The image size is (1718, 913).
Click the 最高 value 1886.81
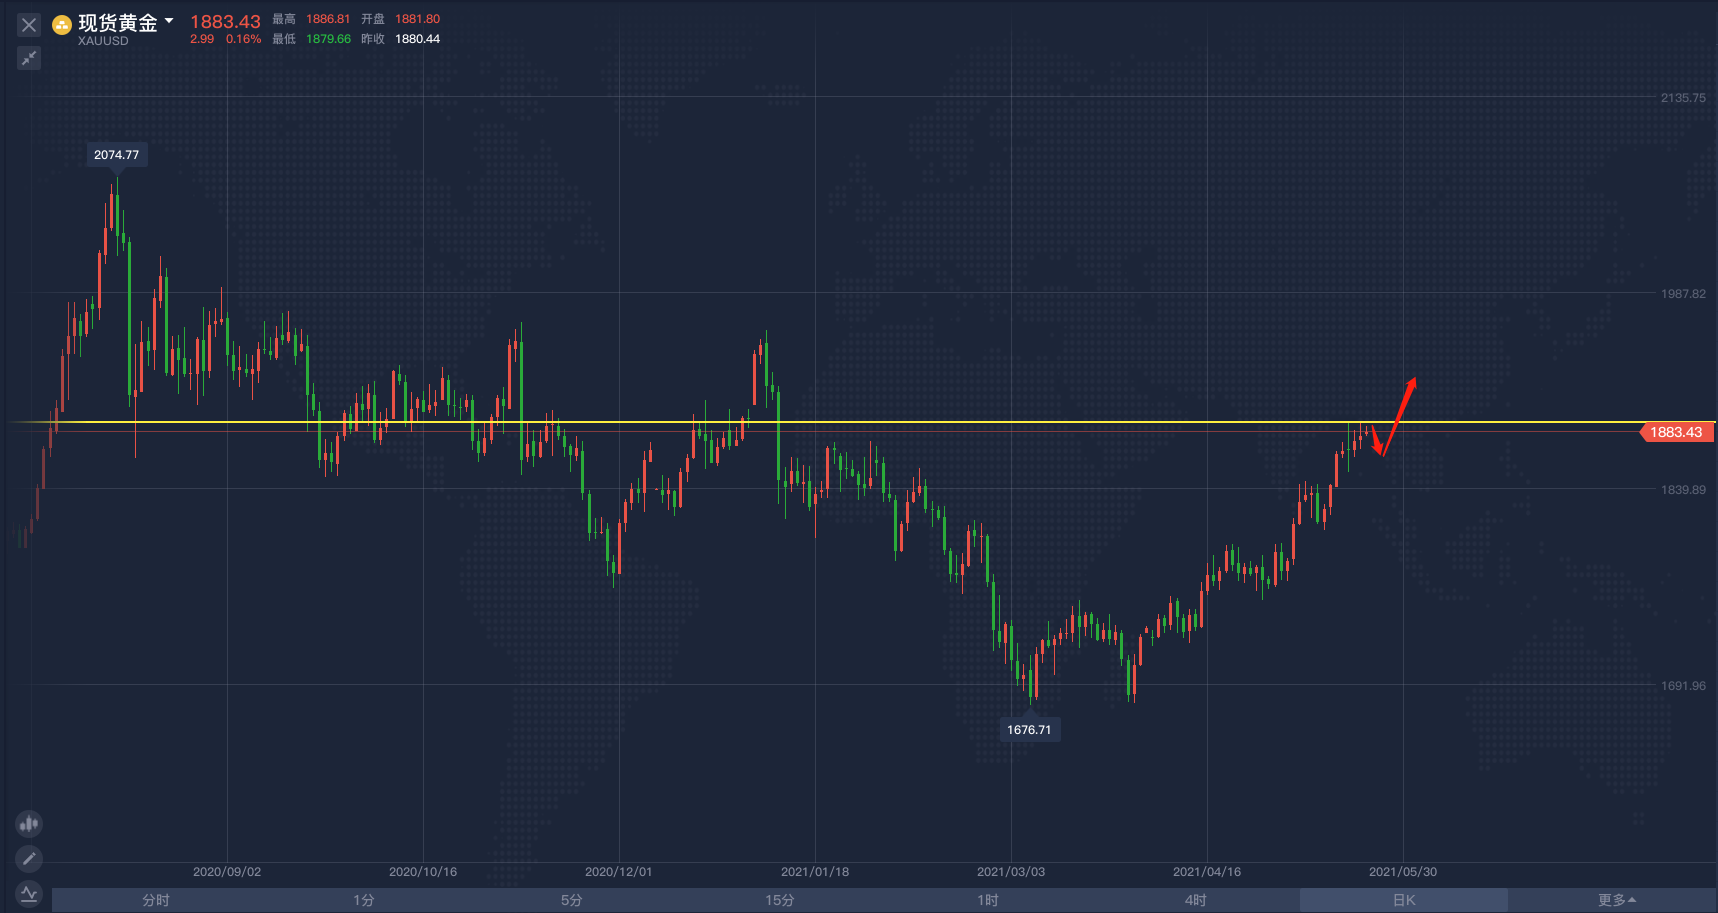point(328,19)
